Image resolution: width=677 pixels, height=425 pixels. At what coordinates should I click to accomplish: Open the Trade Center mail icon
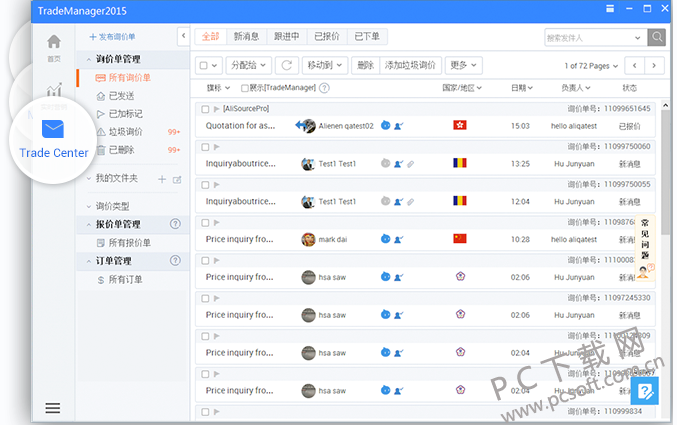[53, 129]
